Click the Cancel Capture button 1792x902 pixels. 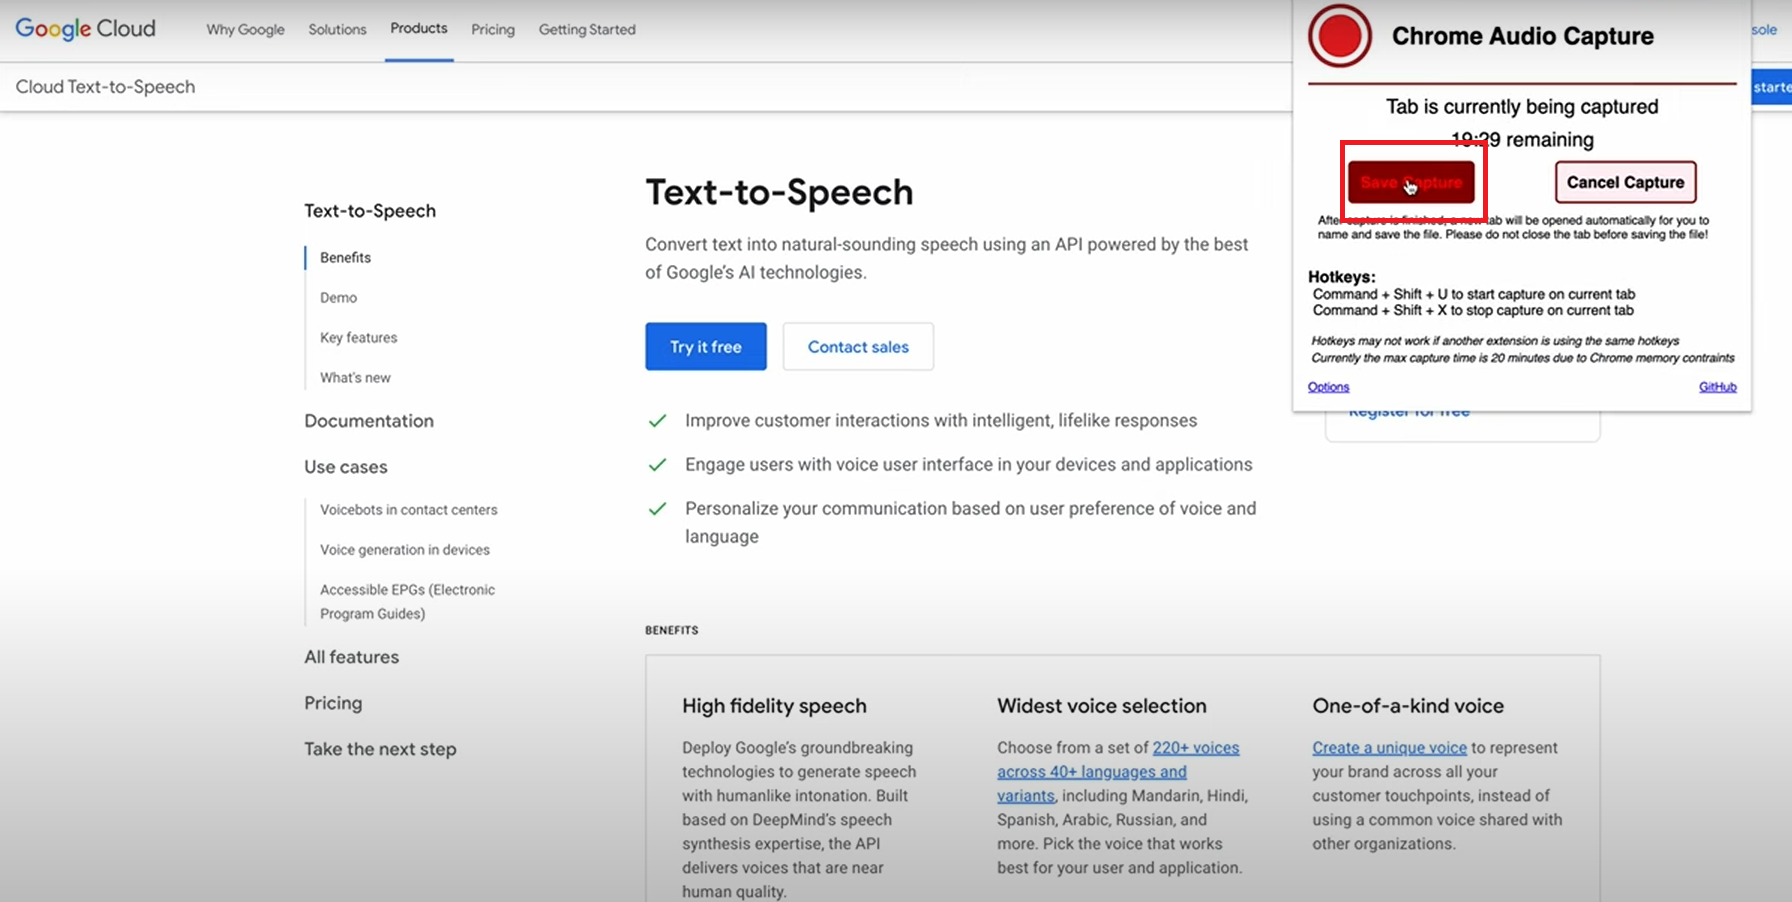click(x=1625, y=182)
